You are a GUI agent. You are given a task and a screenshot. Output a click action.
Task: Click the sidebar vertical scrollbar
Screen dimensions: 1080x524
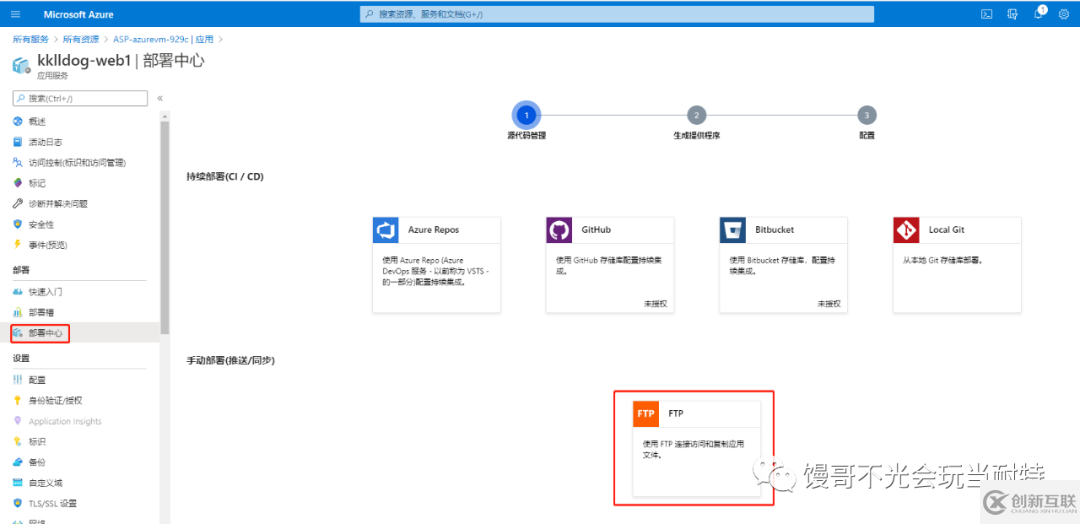tap(164, 227)
